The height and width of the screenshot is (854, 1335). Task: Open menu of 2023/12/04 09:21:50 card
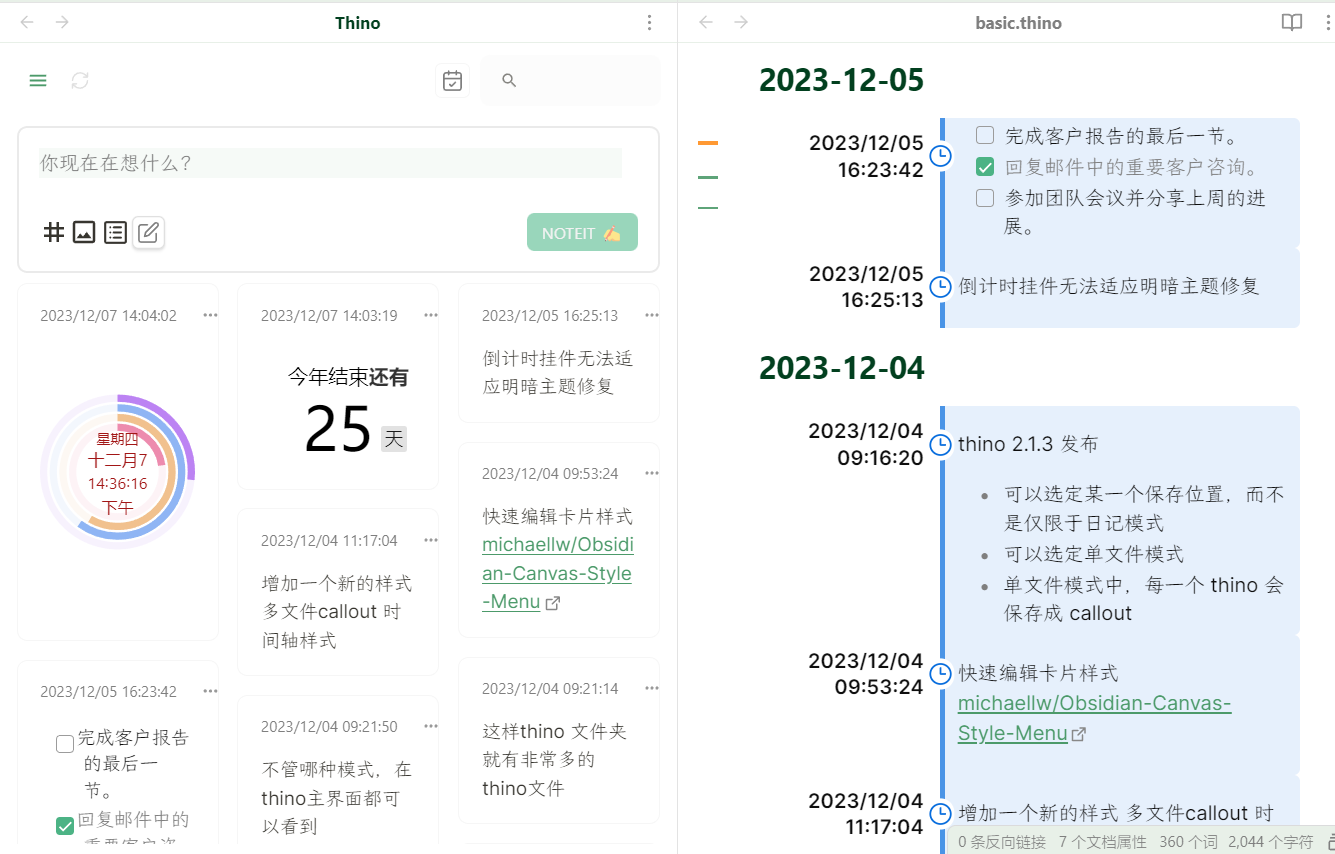pyautogui.click(x=431, y=726)
